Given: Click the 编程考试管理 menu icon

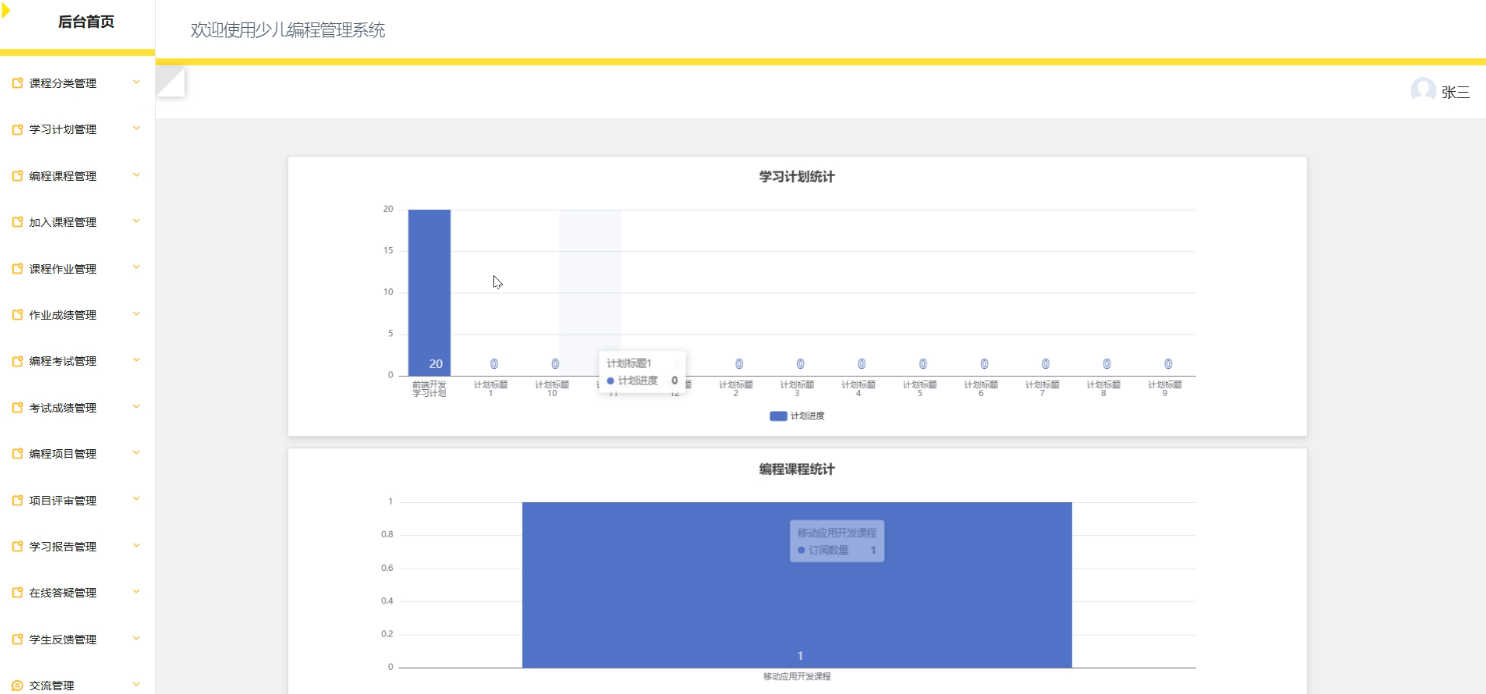Looking at the screenshot, I should point(17,361).
